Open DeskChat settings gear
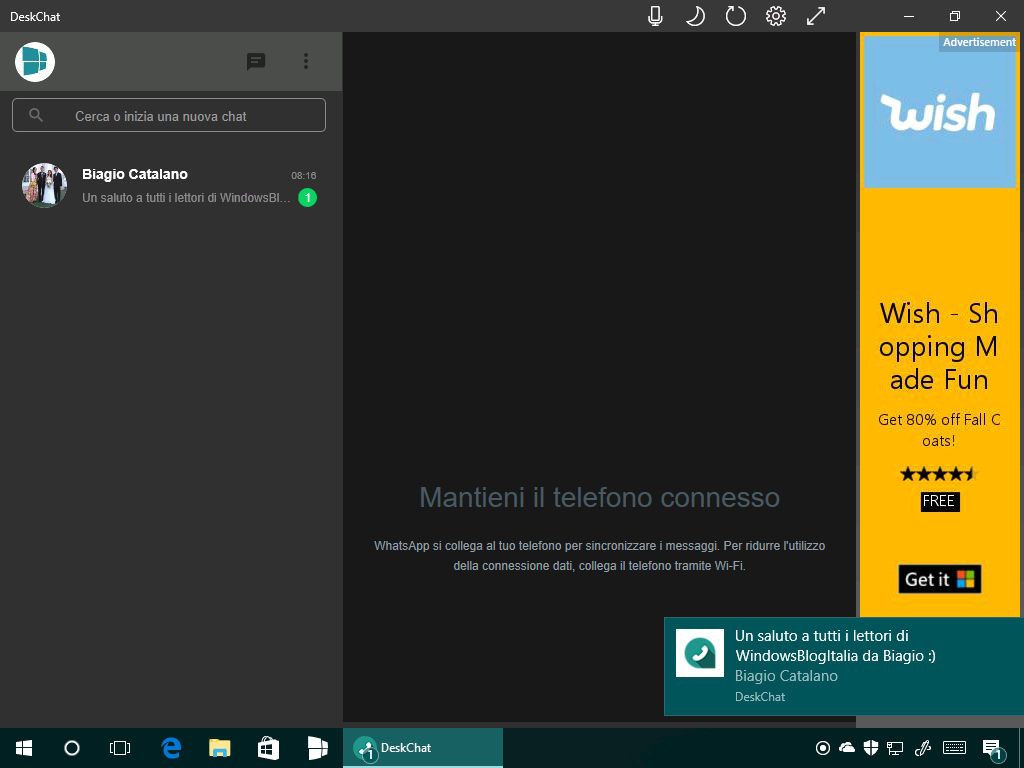 (776, 16)
